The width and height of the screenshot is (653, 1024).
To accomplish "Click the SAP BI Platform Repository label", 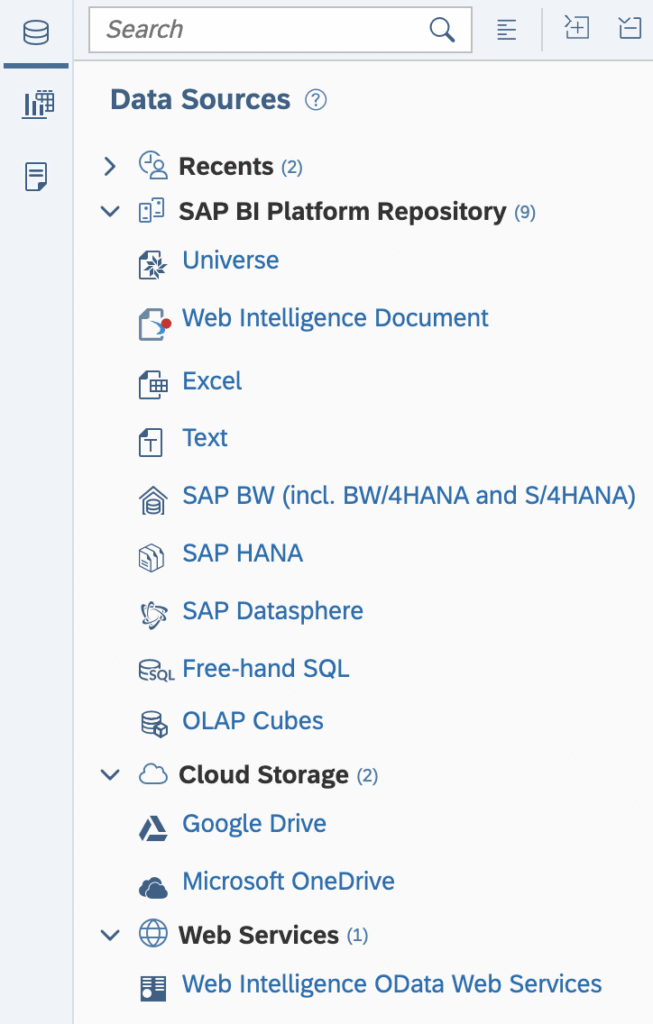I will [342, 212].
